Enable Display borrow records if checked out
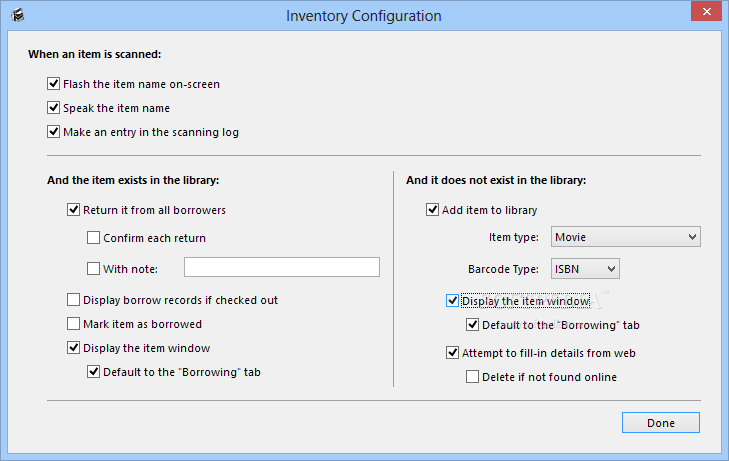The height and width of the screenshot is (461, 729). (73, 300)
